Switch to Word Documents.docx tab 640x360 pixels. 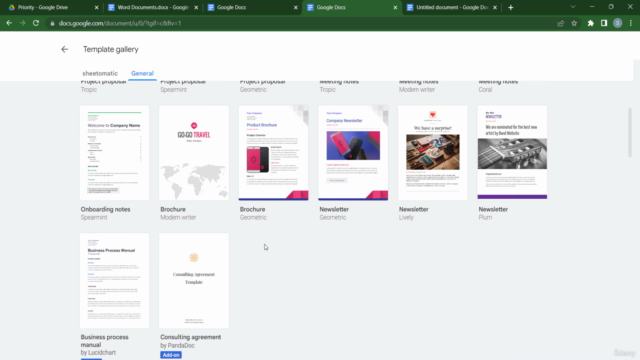pos(153,7)
